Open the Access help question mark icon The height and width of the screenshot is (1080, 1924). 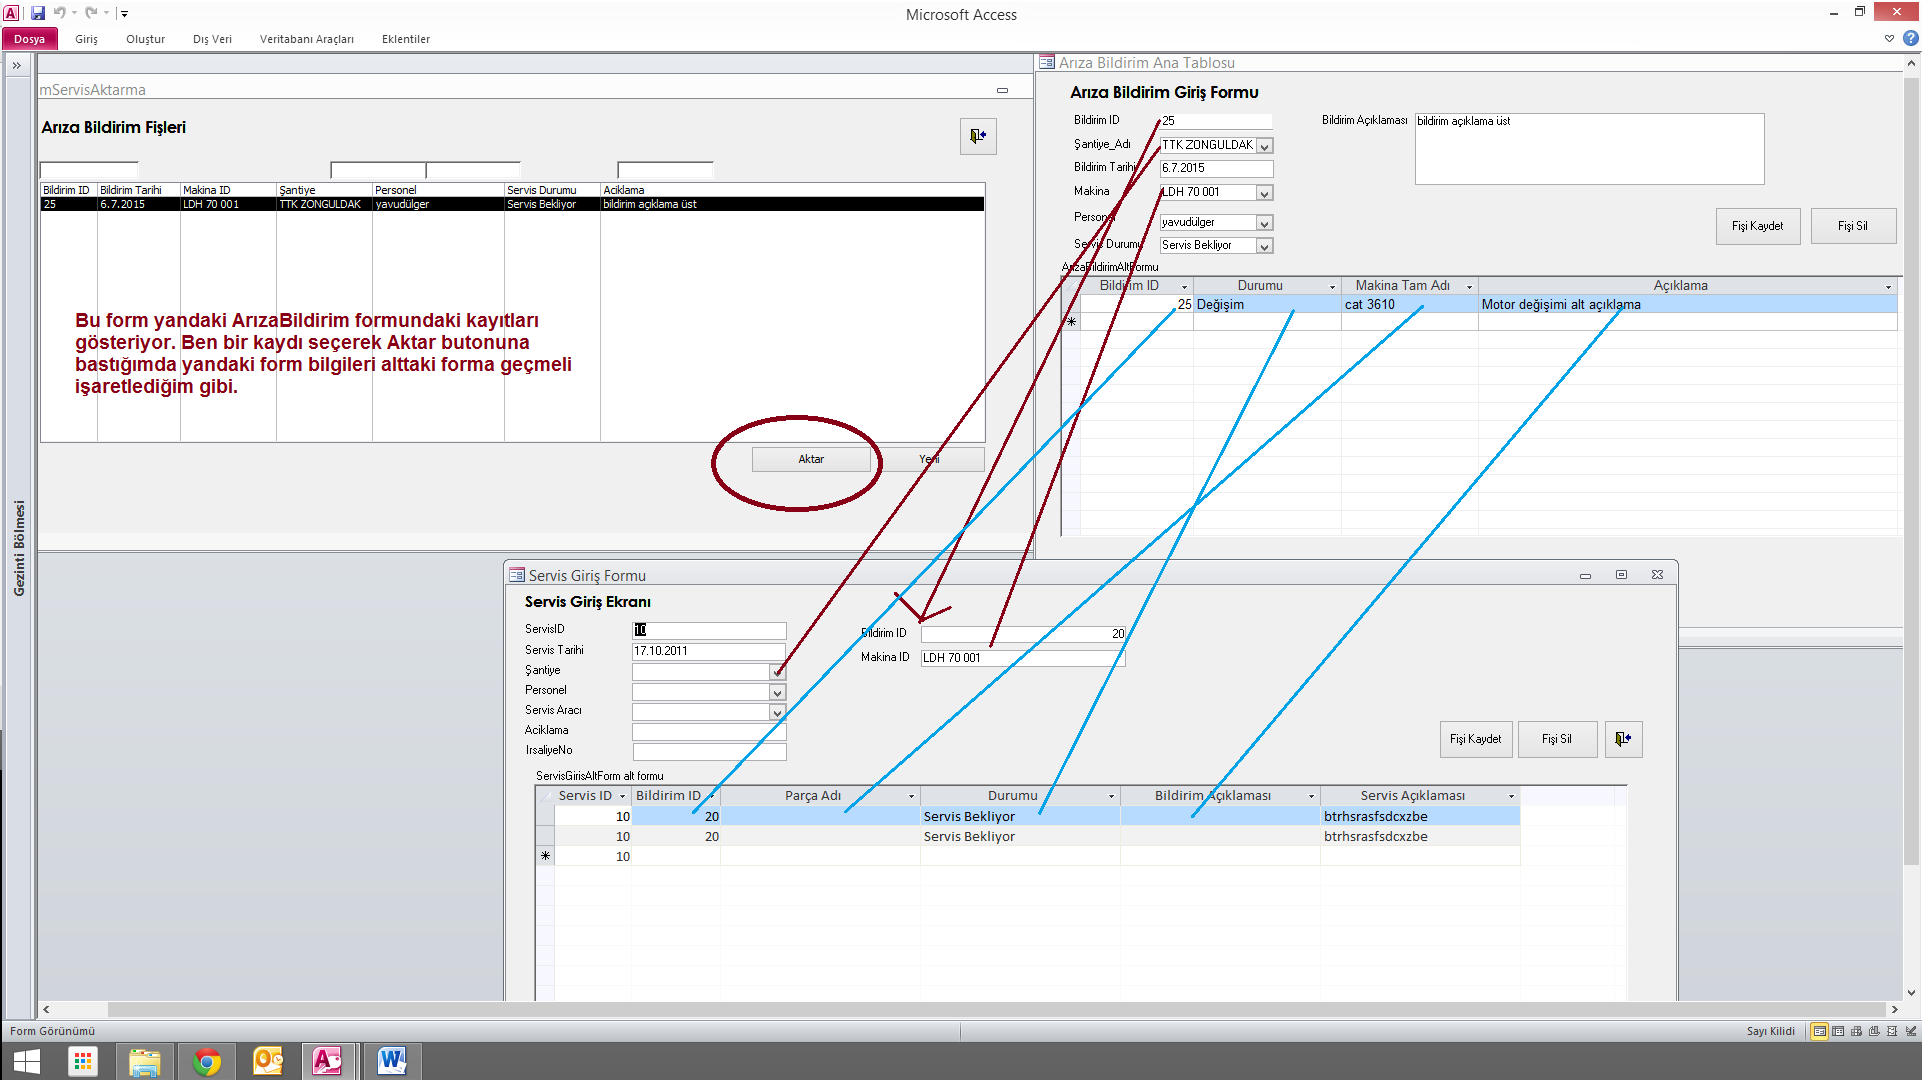click(x=1911, y=38)
